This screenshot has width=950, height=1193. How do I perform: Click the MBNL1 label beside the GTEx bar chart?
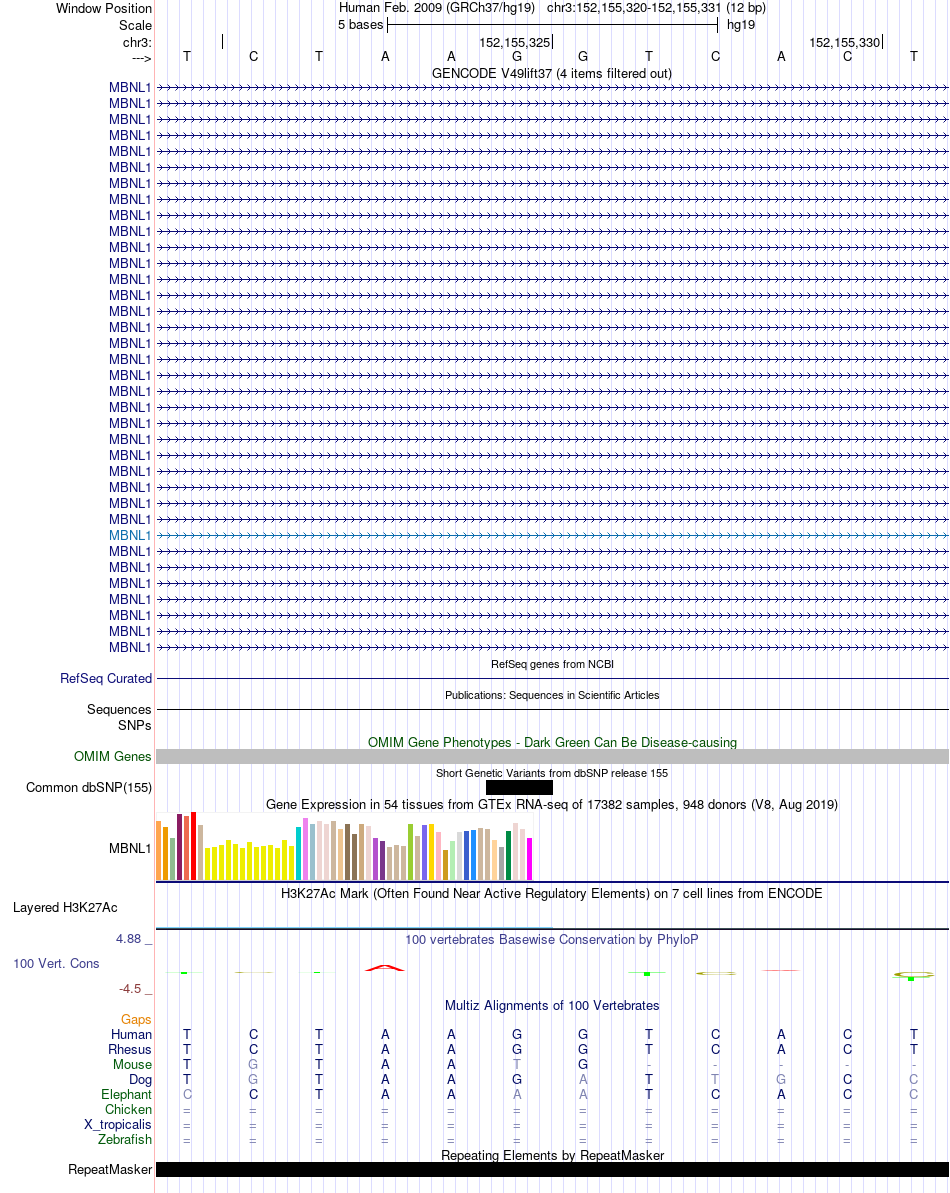[130, 848]
